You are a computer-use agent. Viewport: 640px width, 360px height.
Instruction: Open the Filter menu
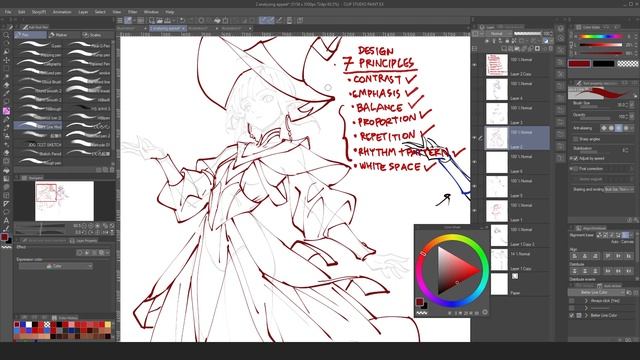(133, 12)
